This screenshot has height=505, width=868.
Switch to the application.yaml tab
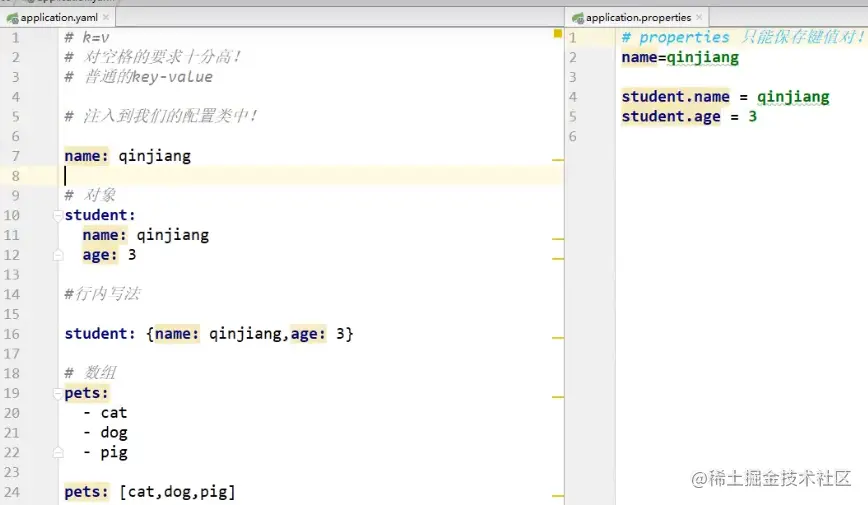tap(58, 18)
